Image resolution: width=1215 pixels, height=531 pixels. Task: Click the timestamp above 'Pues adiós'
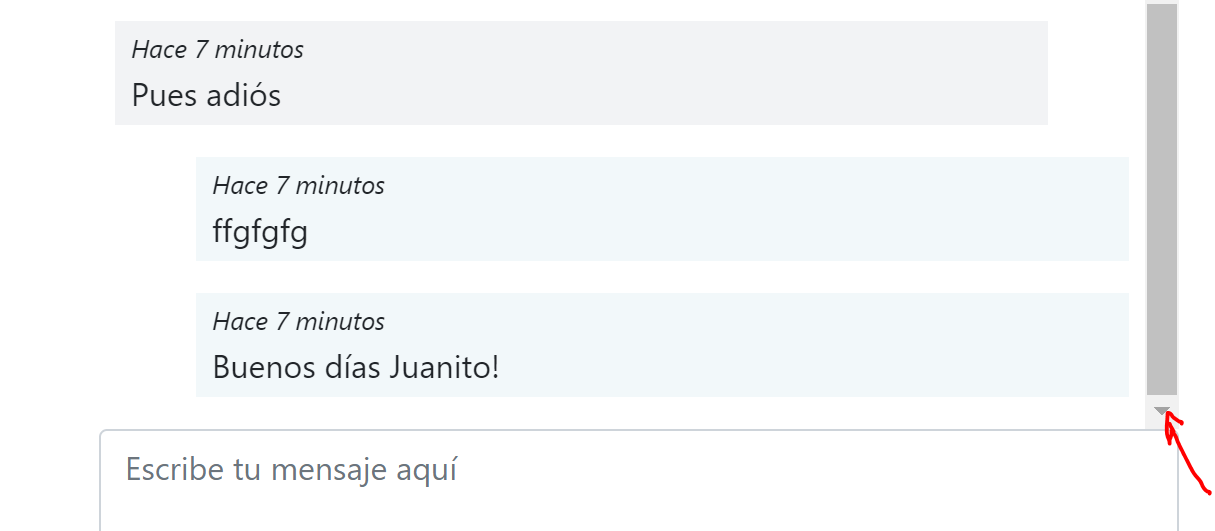click(218, 49)
